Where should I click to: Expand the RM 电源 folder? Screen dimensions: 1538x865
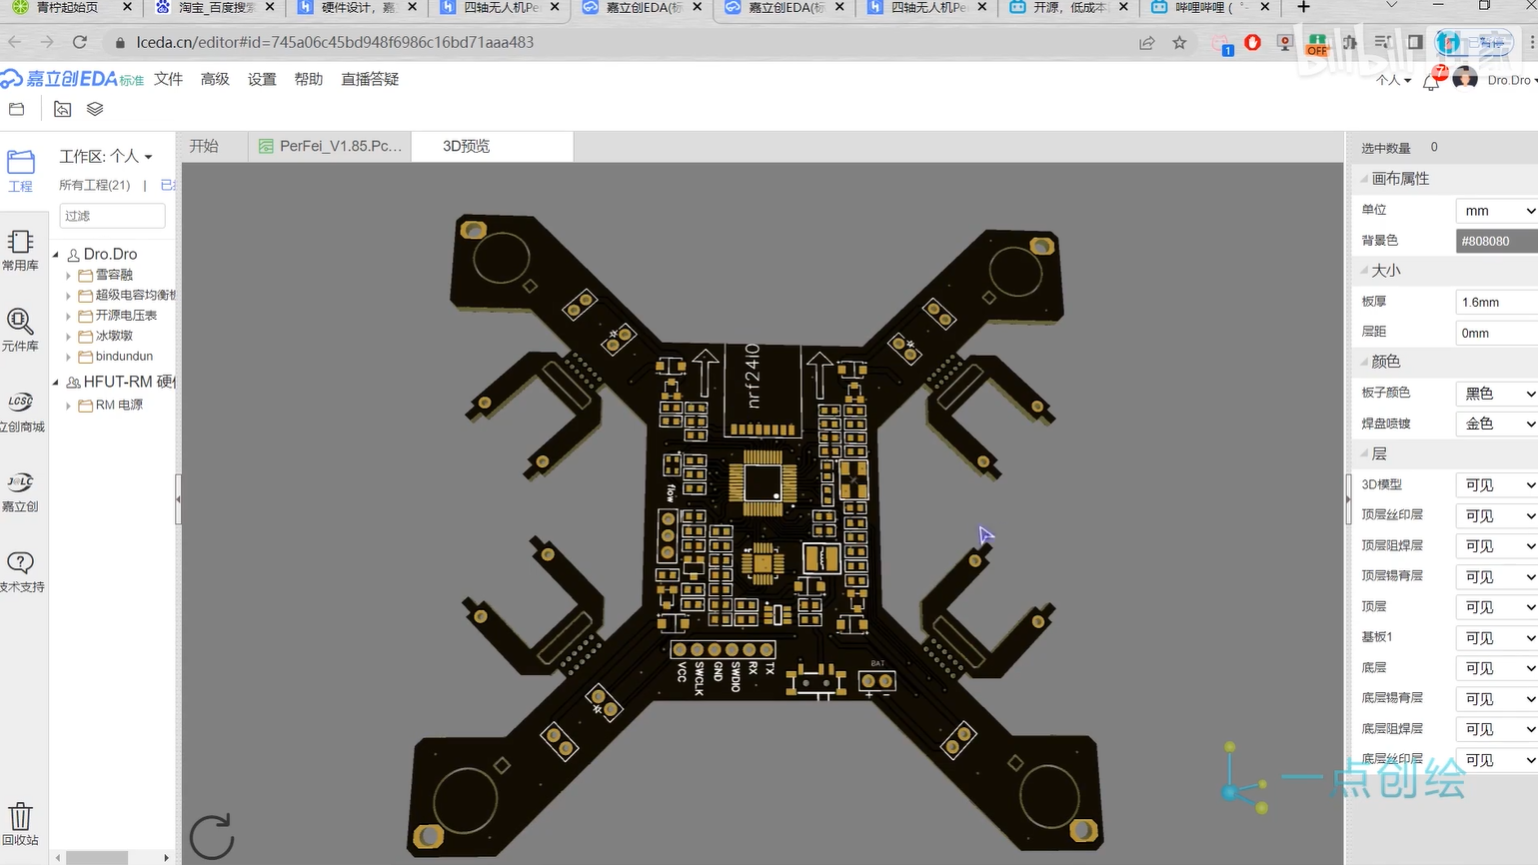(x=68, y=406)
